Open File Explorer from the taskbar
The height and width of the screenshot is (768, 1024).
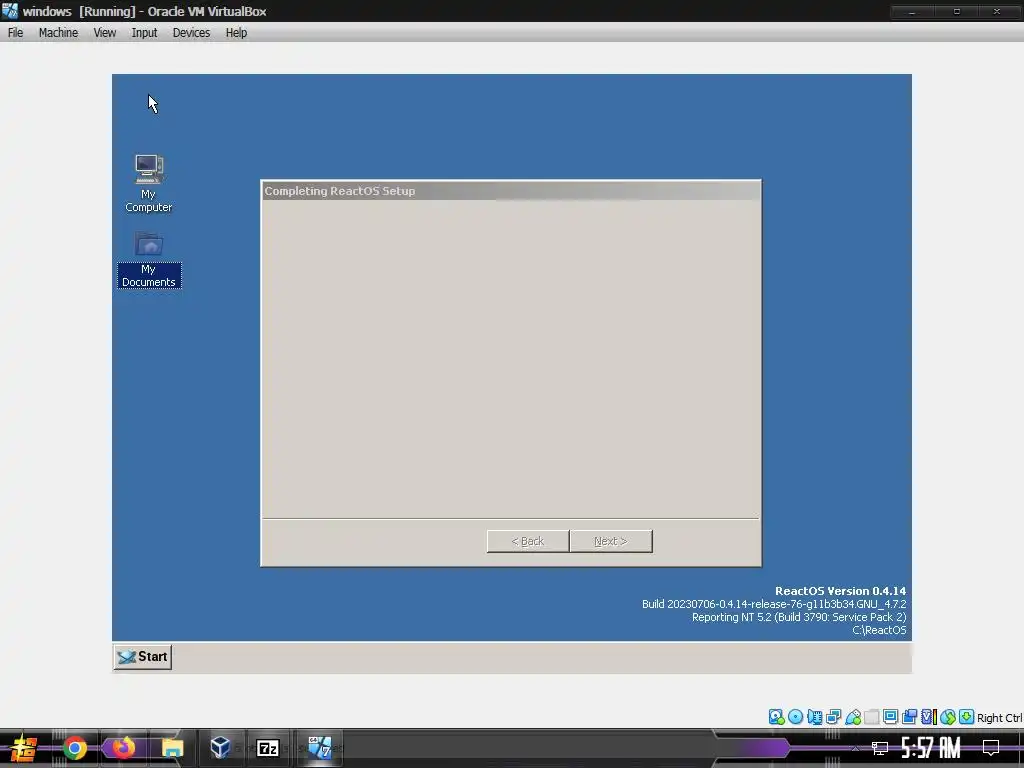(x=172, y=748)
